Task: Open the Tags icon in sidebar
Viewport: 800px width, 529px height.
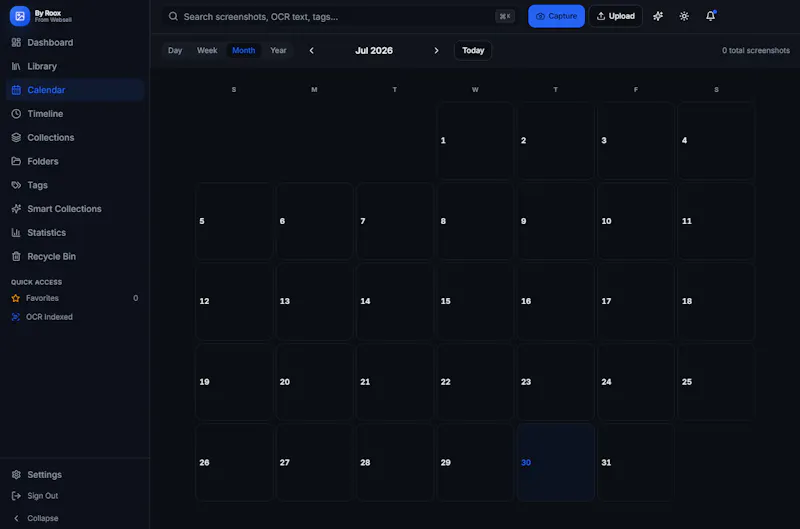Action: [16, 185]
